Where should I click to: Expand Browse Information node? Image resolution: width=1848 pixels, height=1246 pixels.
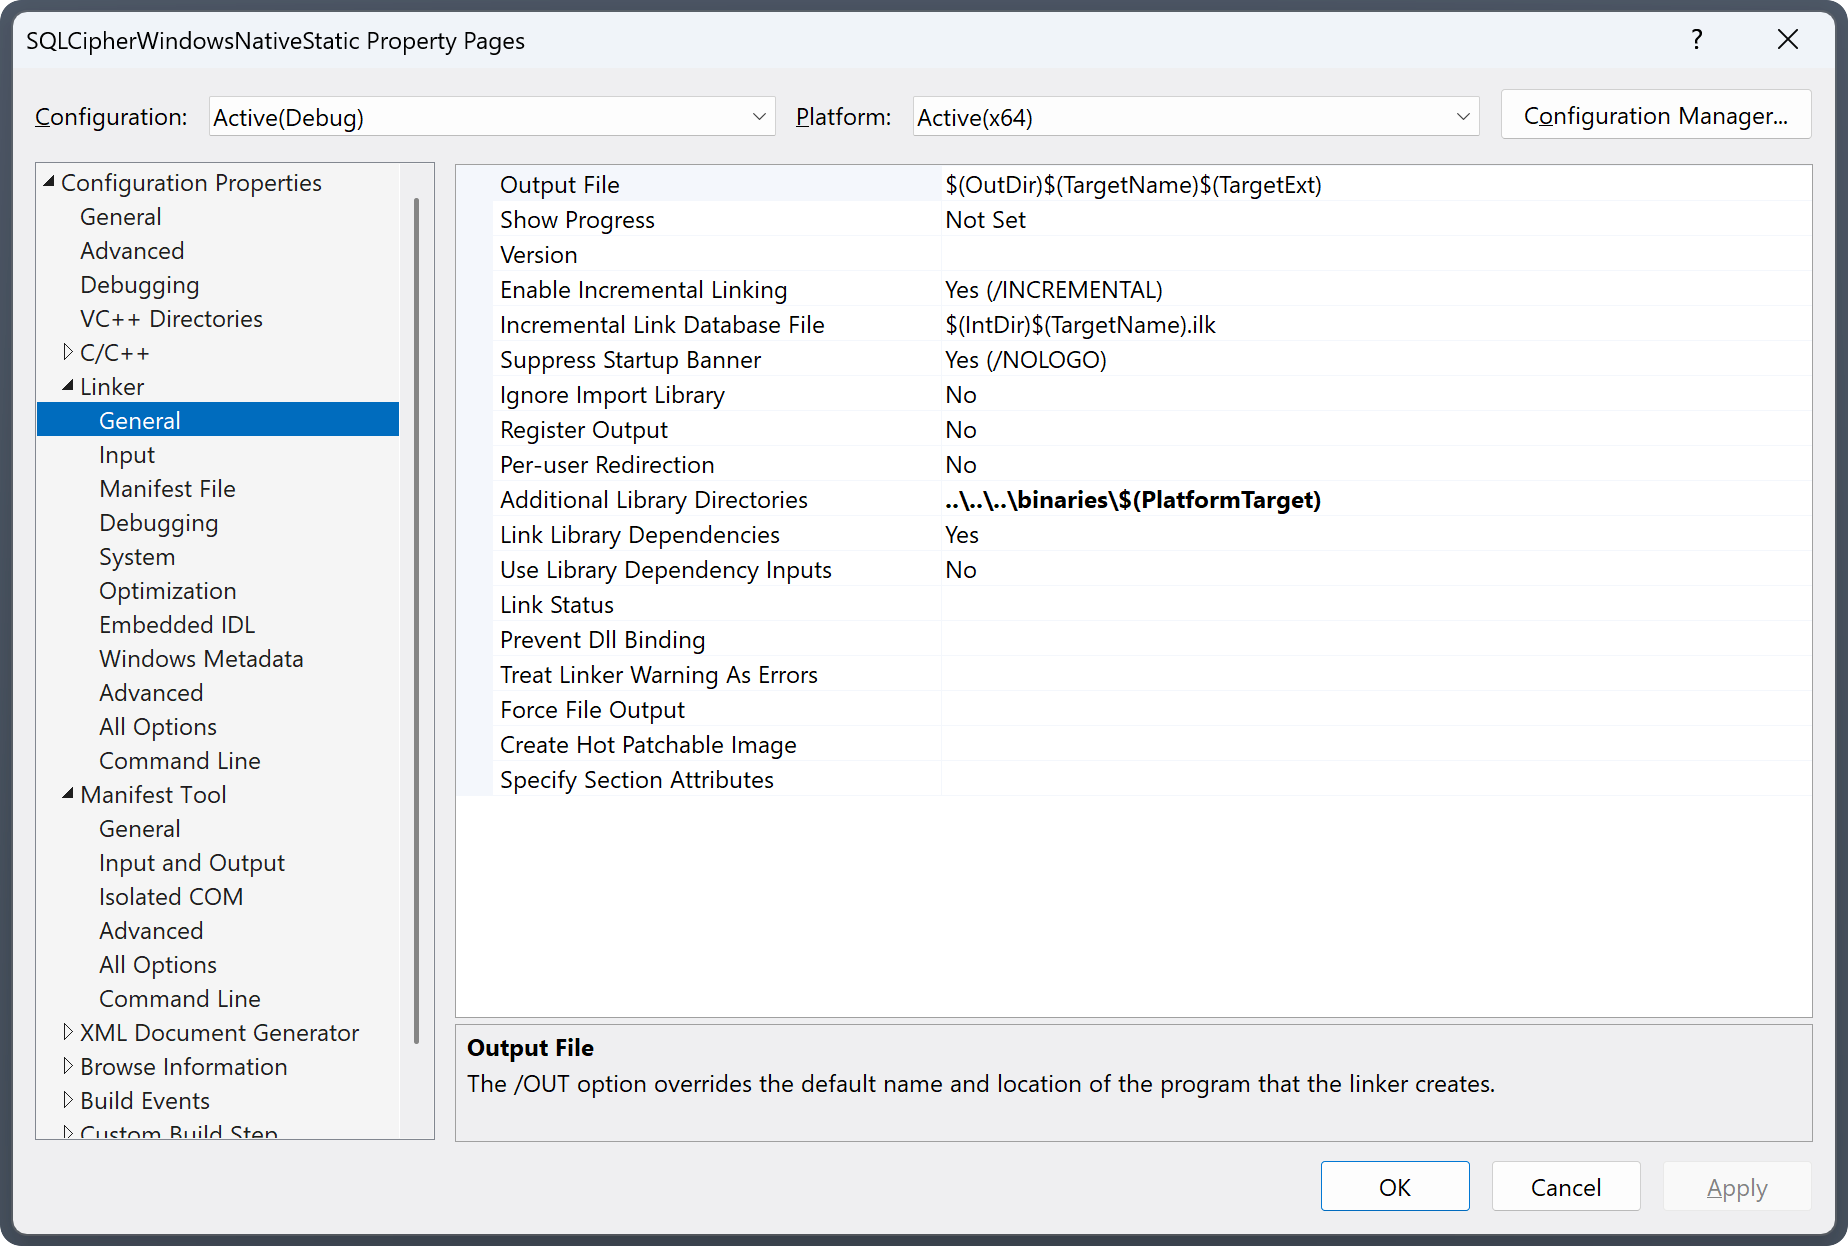[x=68, y=1066]
